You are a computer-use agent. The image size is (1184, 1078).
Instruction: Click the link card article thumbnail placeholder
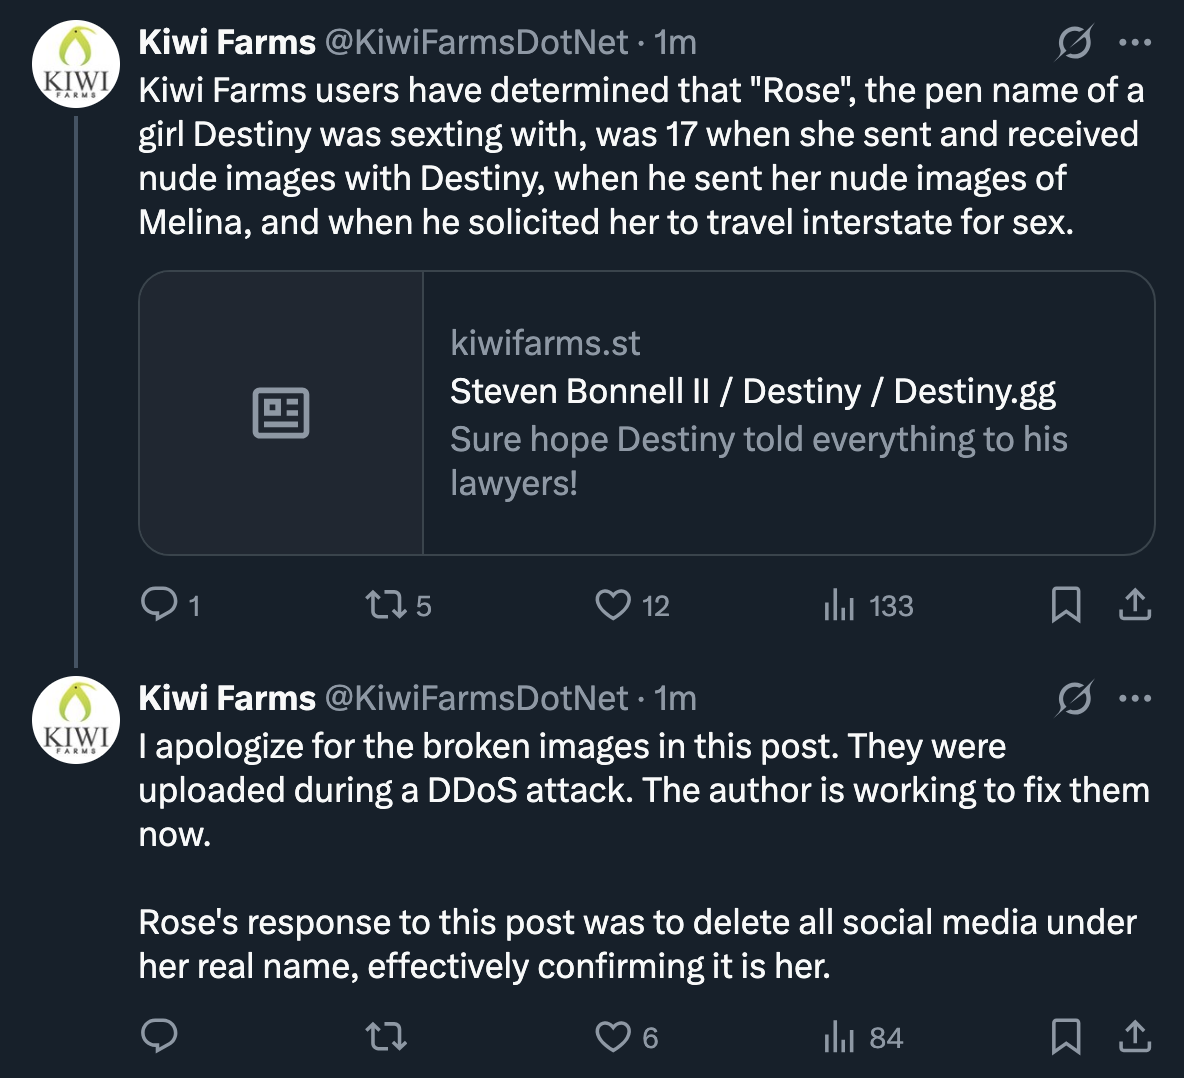point(281,412)
